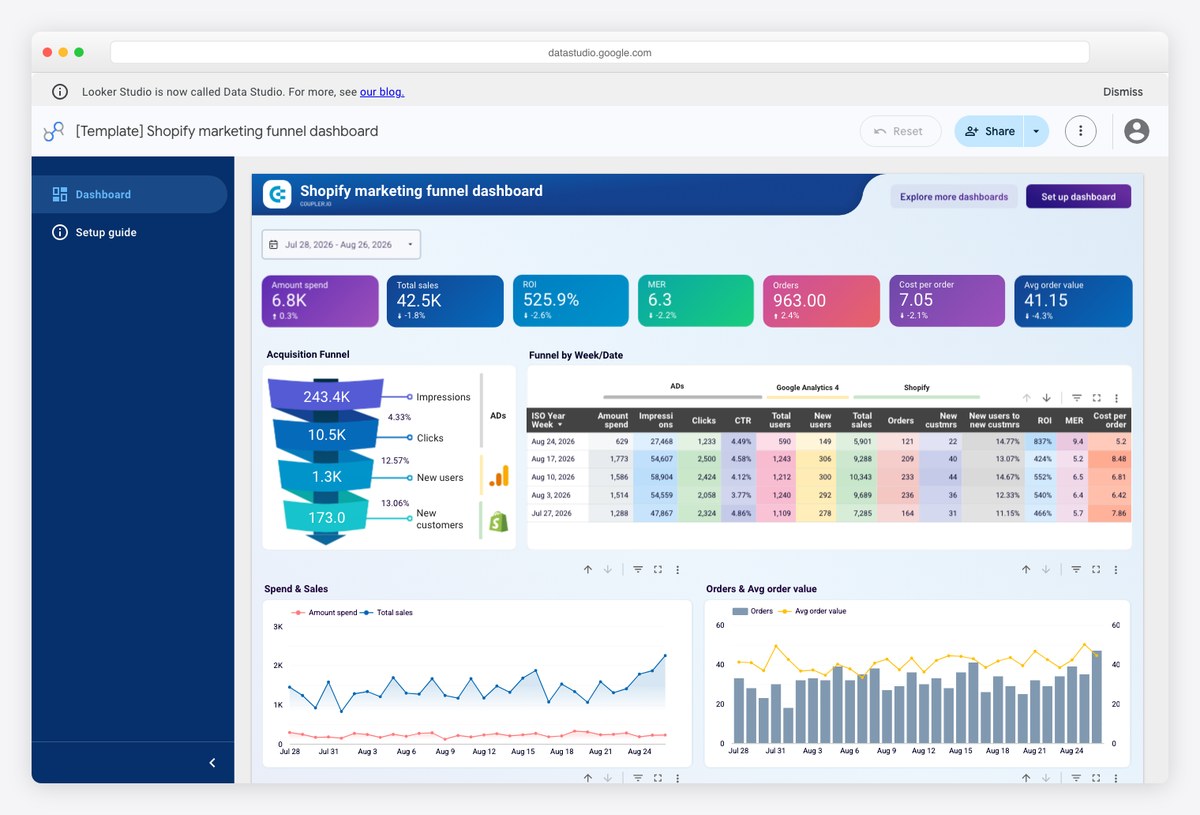Collapse the left sidebar with chevron
1200x815 pixels.
pyautogui.click(x=212, y=763)
